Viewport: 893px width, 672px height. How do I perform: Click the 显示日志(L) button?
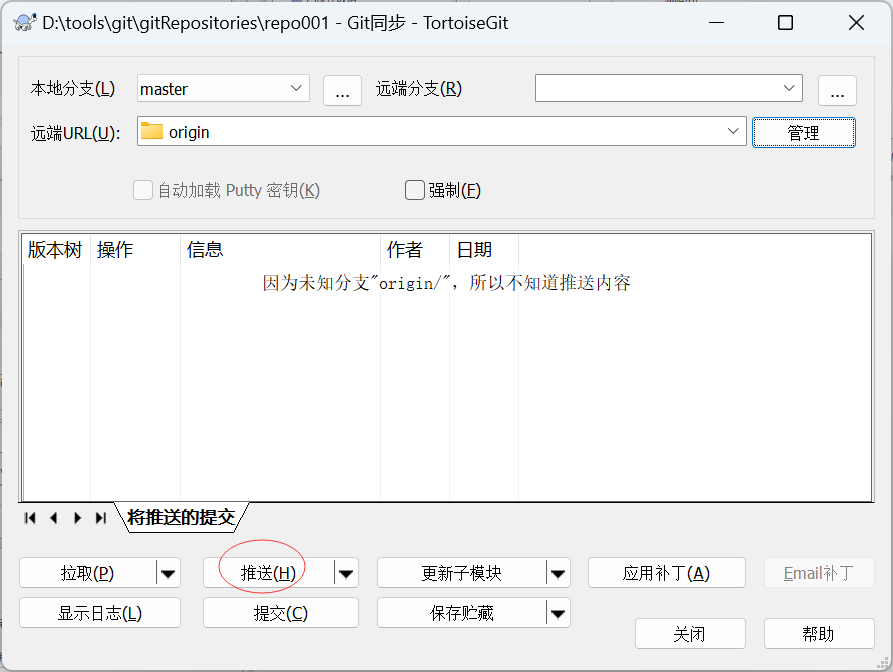[x=100, y=613]
